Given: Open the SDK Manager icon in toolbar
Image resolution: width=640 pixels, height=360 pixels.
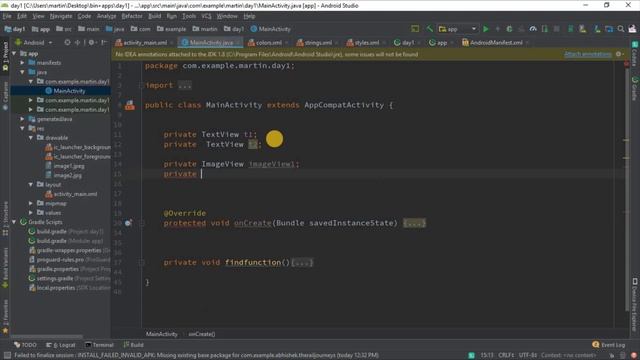Looking at the screenshot, I should coord(597,29).
